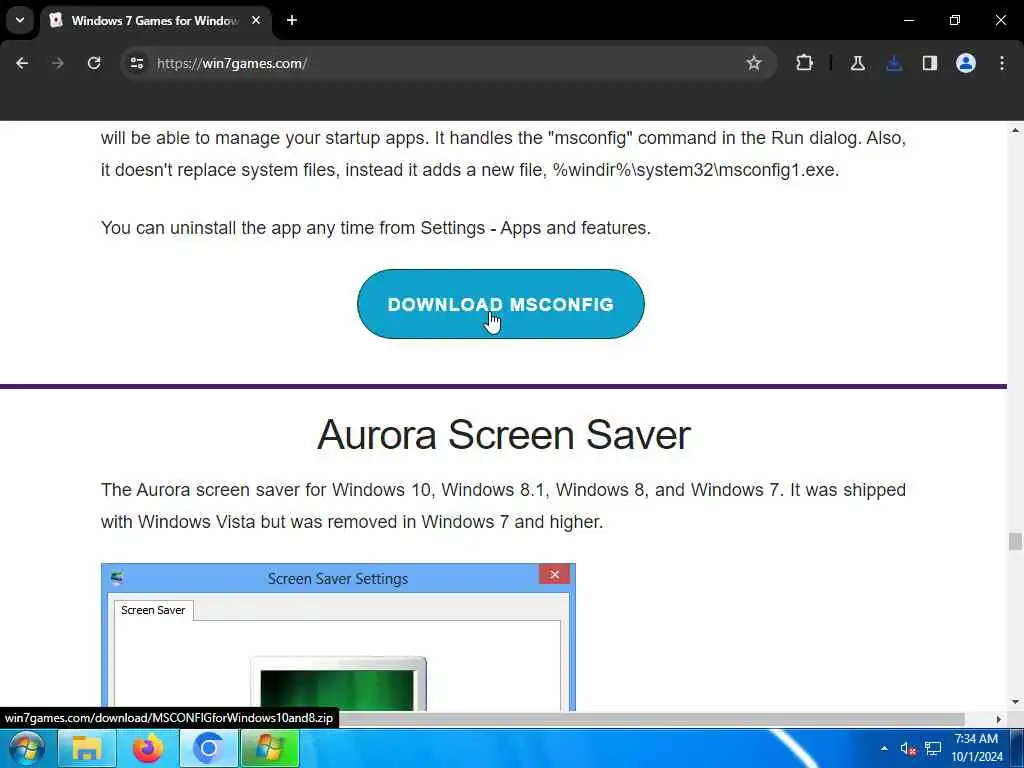Open the tab search dropdown
This screenshot has height=768, width=1024.
click(20, 20)
